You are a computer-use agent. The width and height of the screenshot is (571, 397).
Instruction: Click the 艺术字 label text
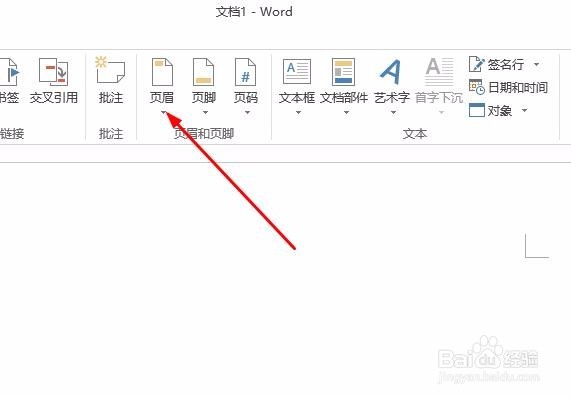pyautogui.click(x=392, y=98)
